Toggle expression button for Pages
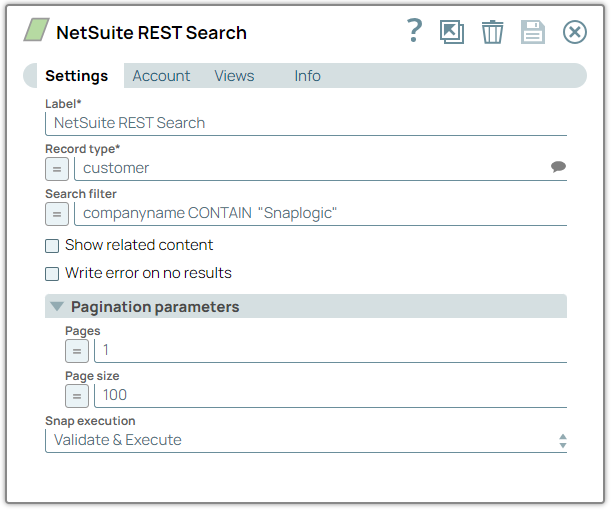 point(77,351)
